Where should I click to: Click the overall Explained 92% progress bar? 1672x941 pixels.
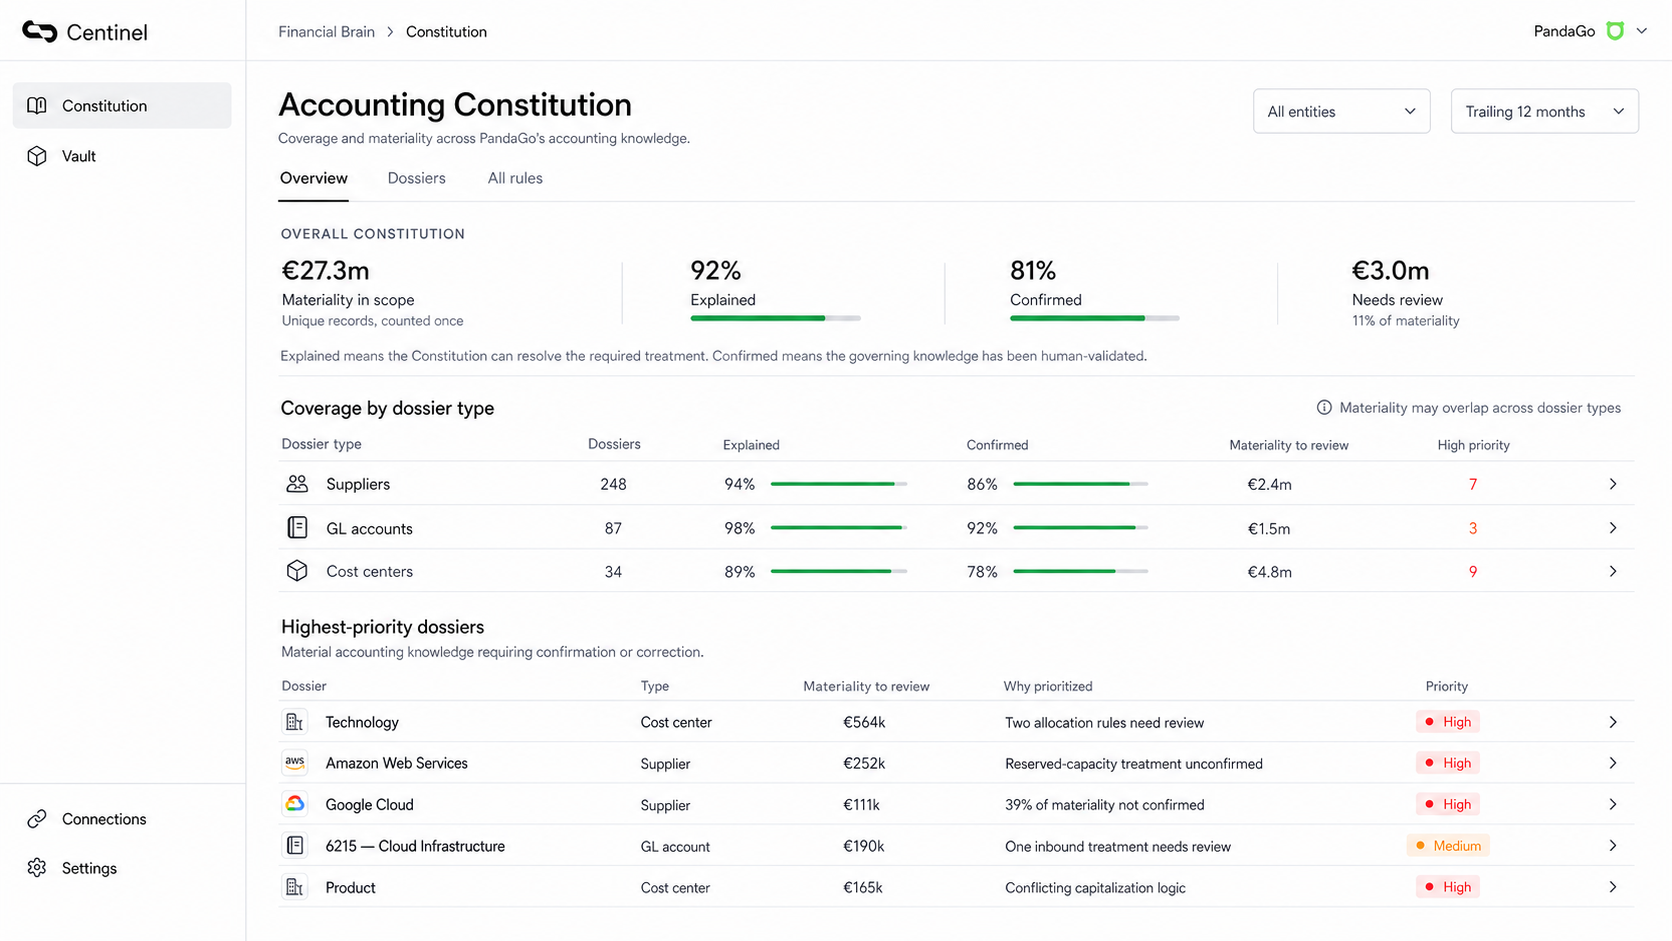[x=775, y=318]
